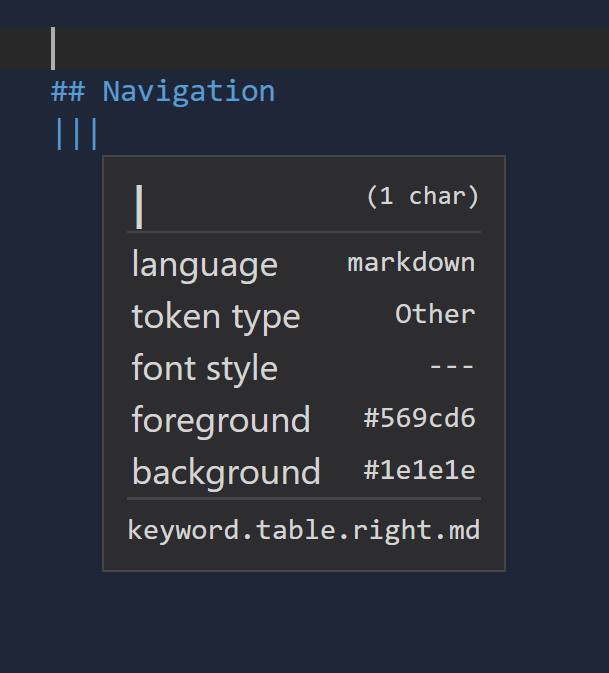Select the #569cd6 foreground color value
Image resolution: width=609 pixels, height=673 pixels.
click(x=419, y=418)
